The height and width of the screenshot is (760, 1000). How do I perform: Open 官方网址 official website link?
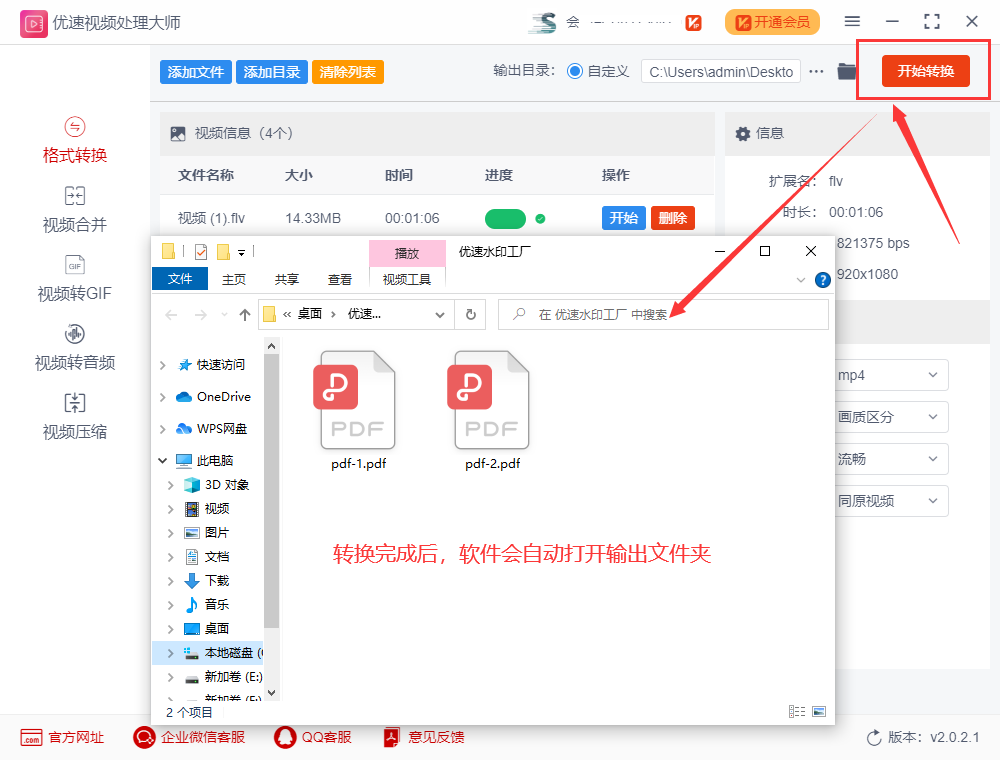(x=62, y=738)
